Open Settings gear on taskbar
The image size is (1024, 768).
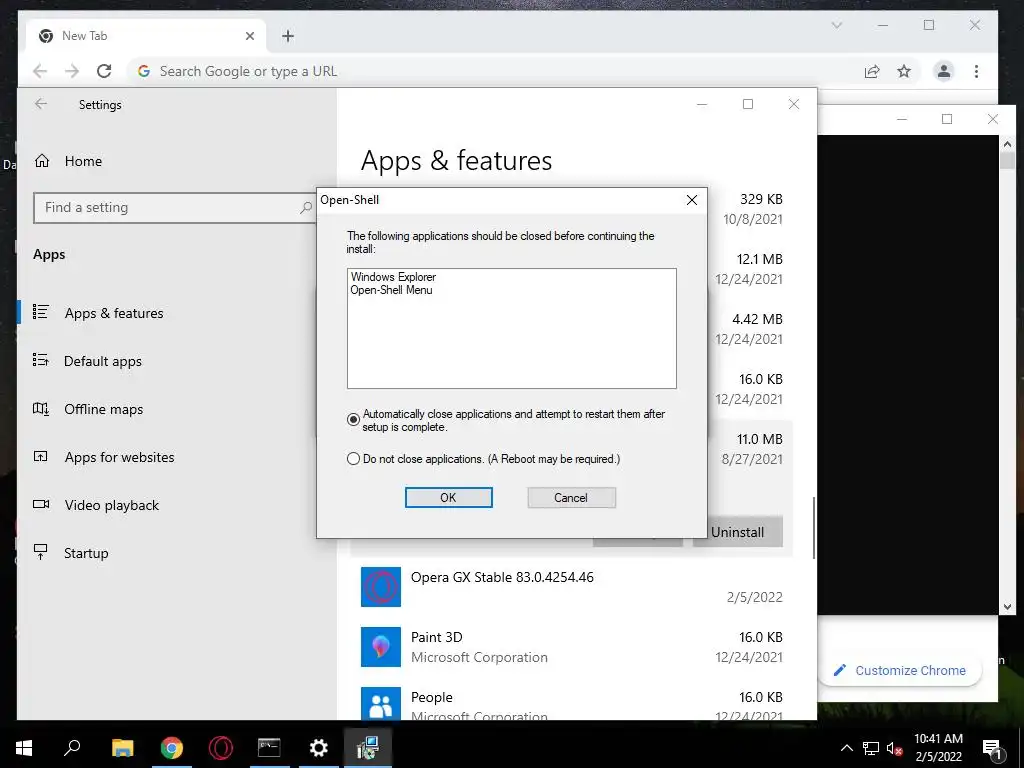click(x=318, y=748)
